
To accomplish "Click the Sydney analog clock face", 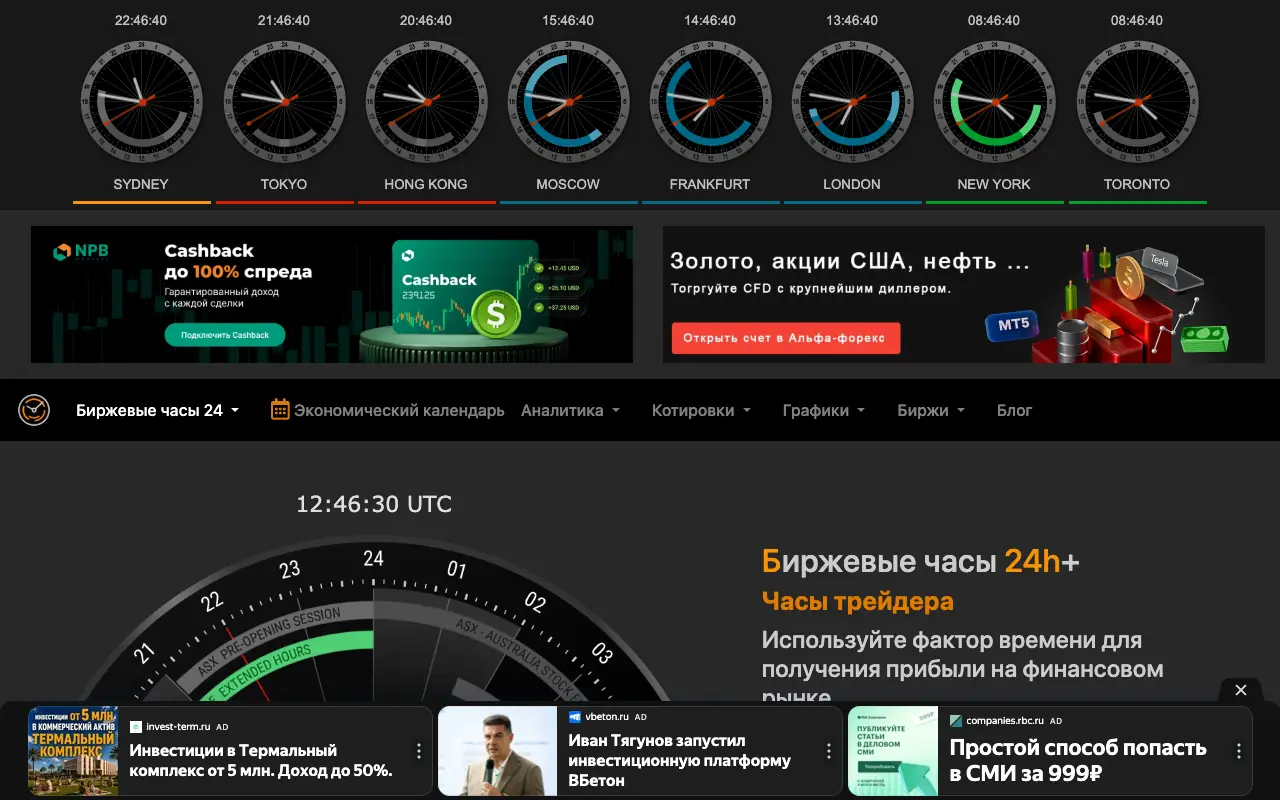I will (141, 102).
